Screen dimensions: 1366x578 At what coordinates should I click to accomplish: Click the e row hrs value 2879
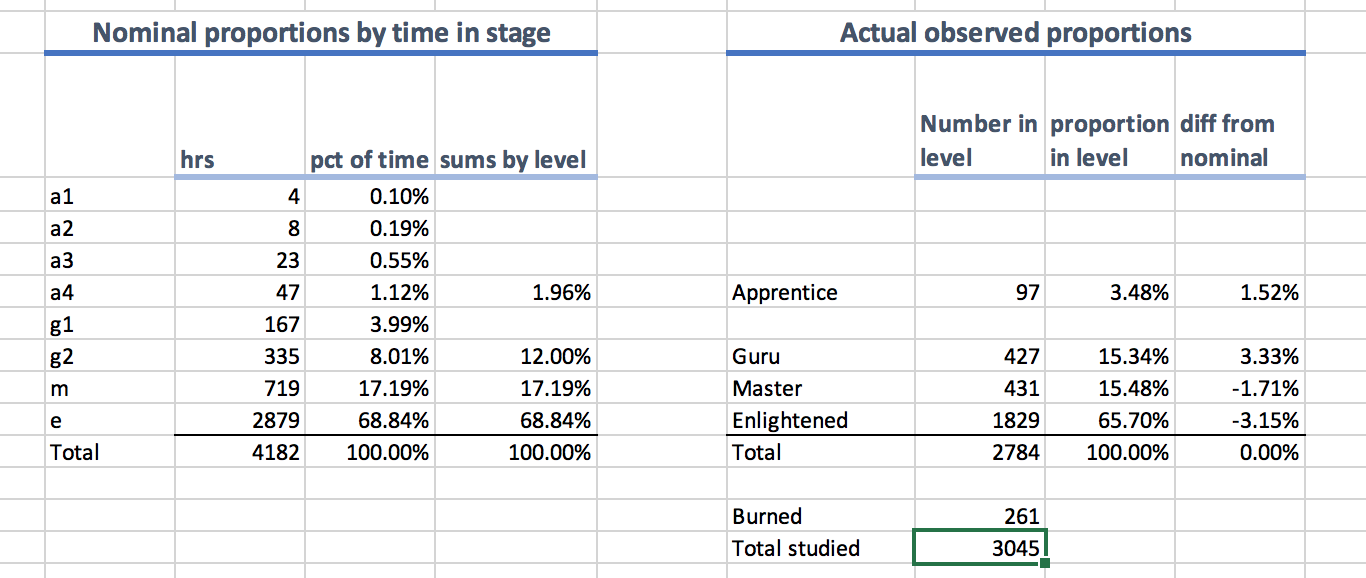click(x=240, y=420)
